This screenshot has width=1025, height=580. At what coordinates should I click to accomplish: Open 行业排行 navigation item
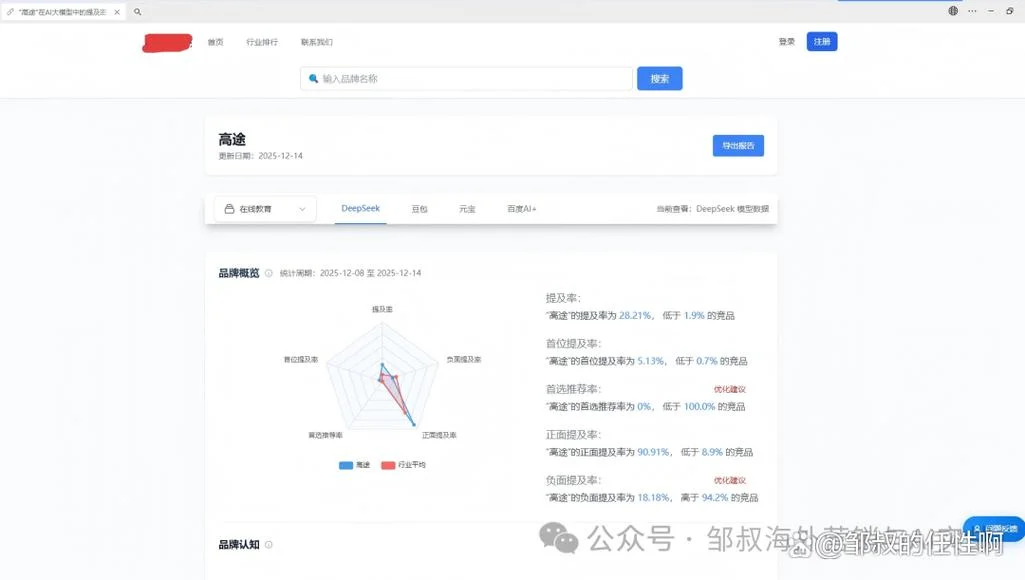pos(262,42)
